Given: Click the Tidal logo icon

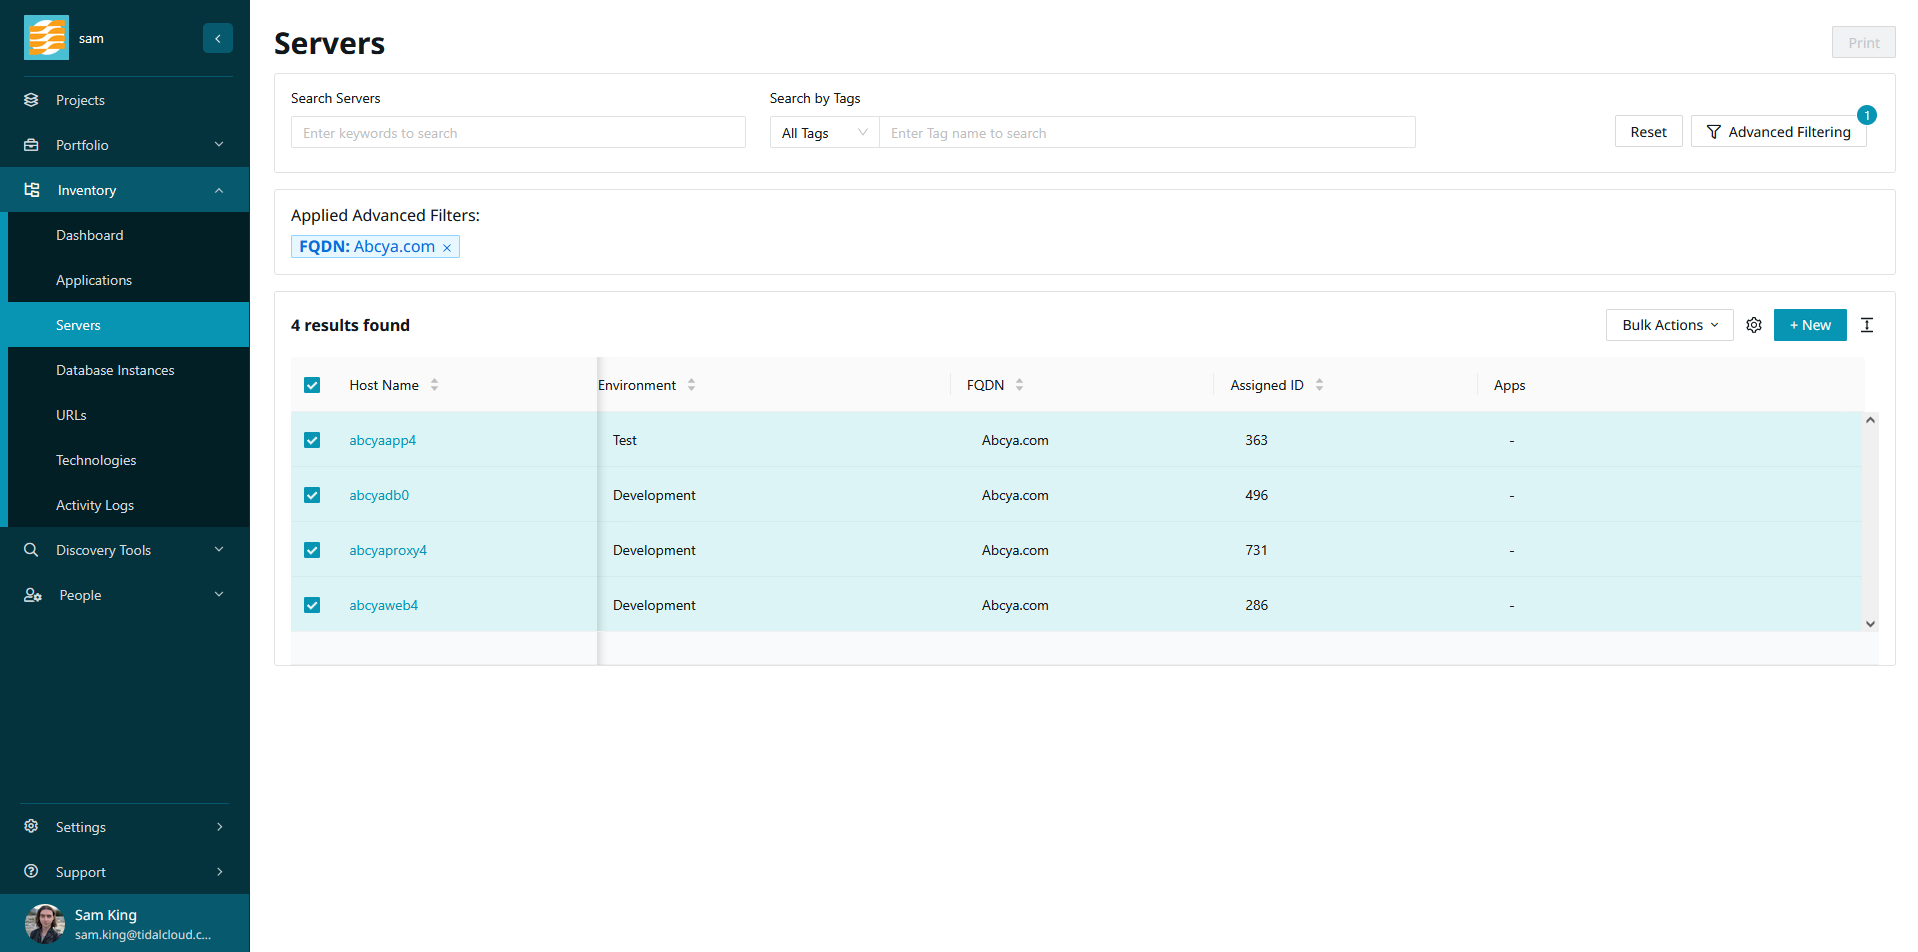Looking at the screenshot, I should [x=46, y=38].
